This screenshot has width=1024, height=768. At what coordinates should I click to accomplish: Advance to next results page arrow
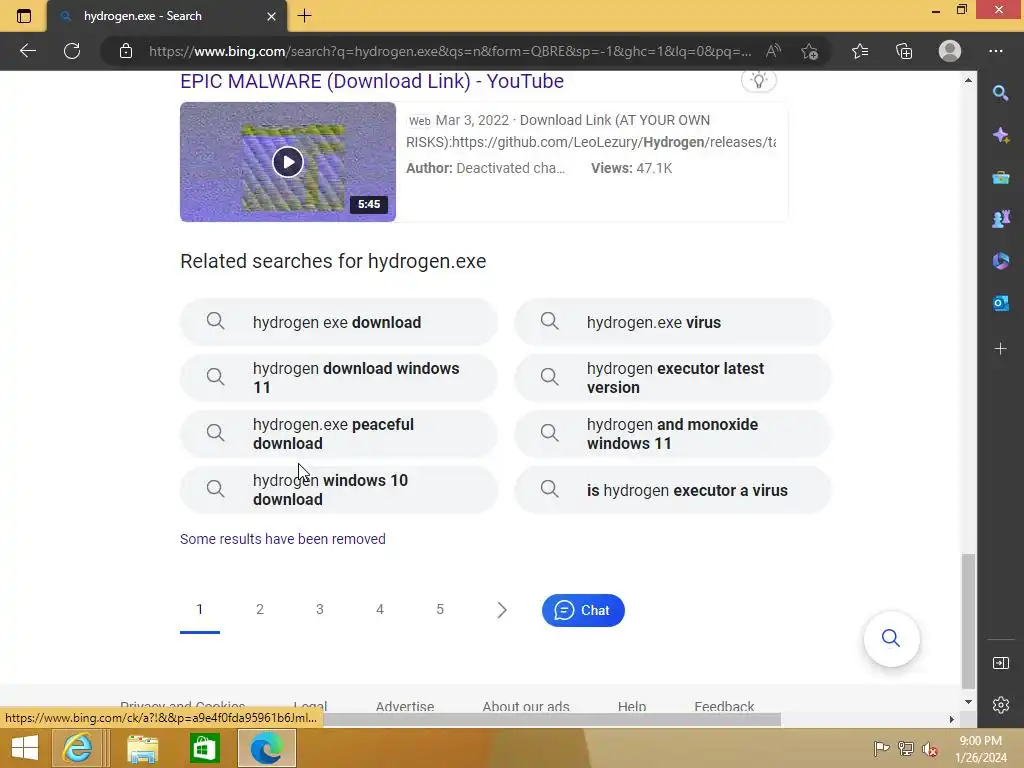501,610
